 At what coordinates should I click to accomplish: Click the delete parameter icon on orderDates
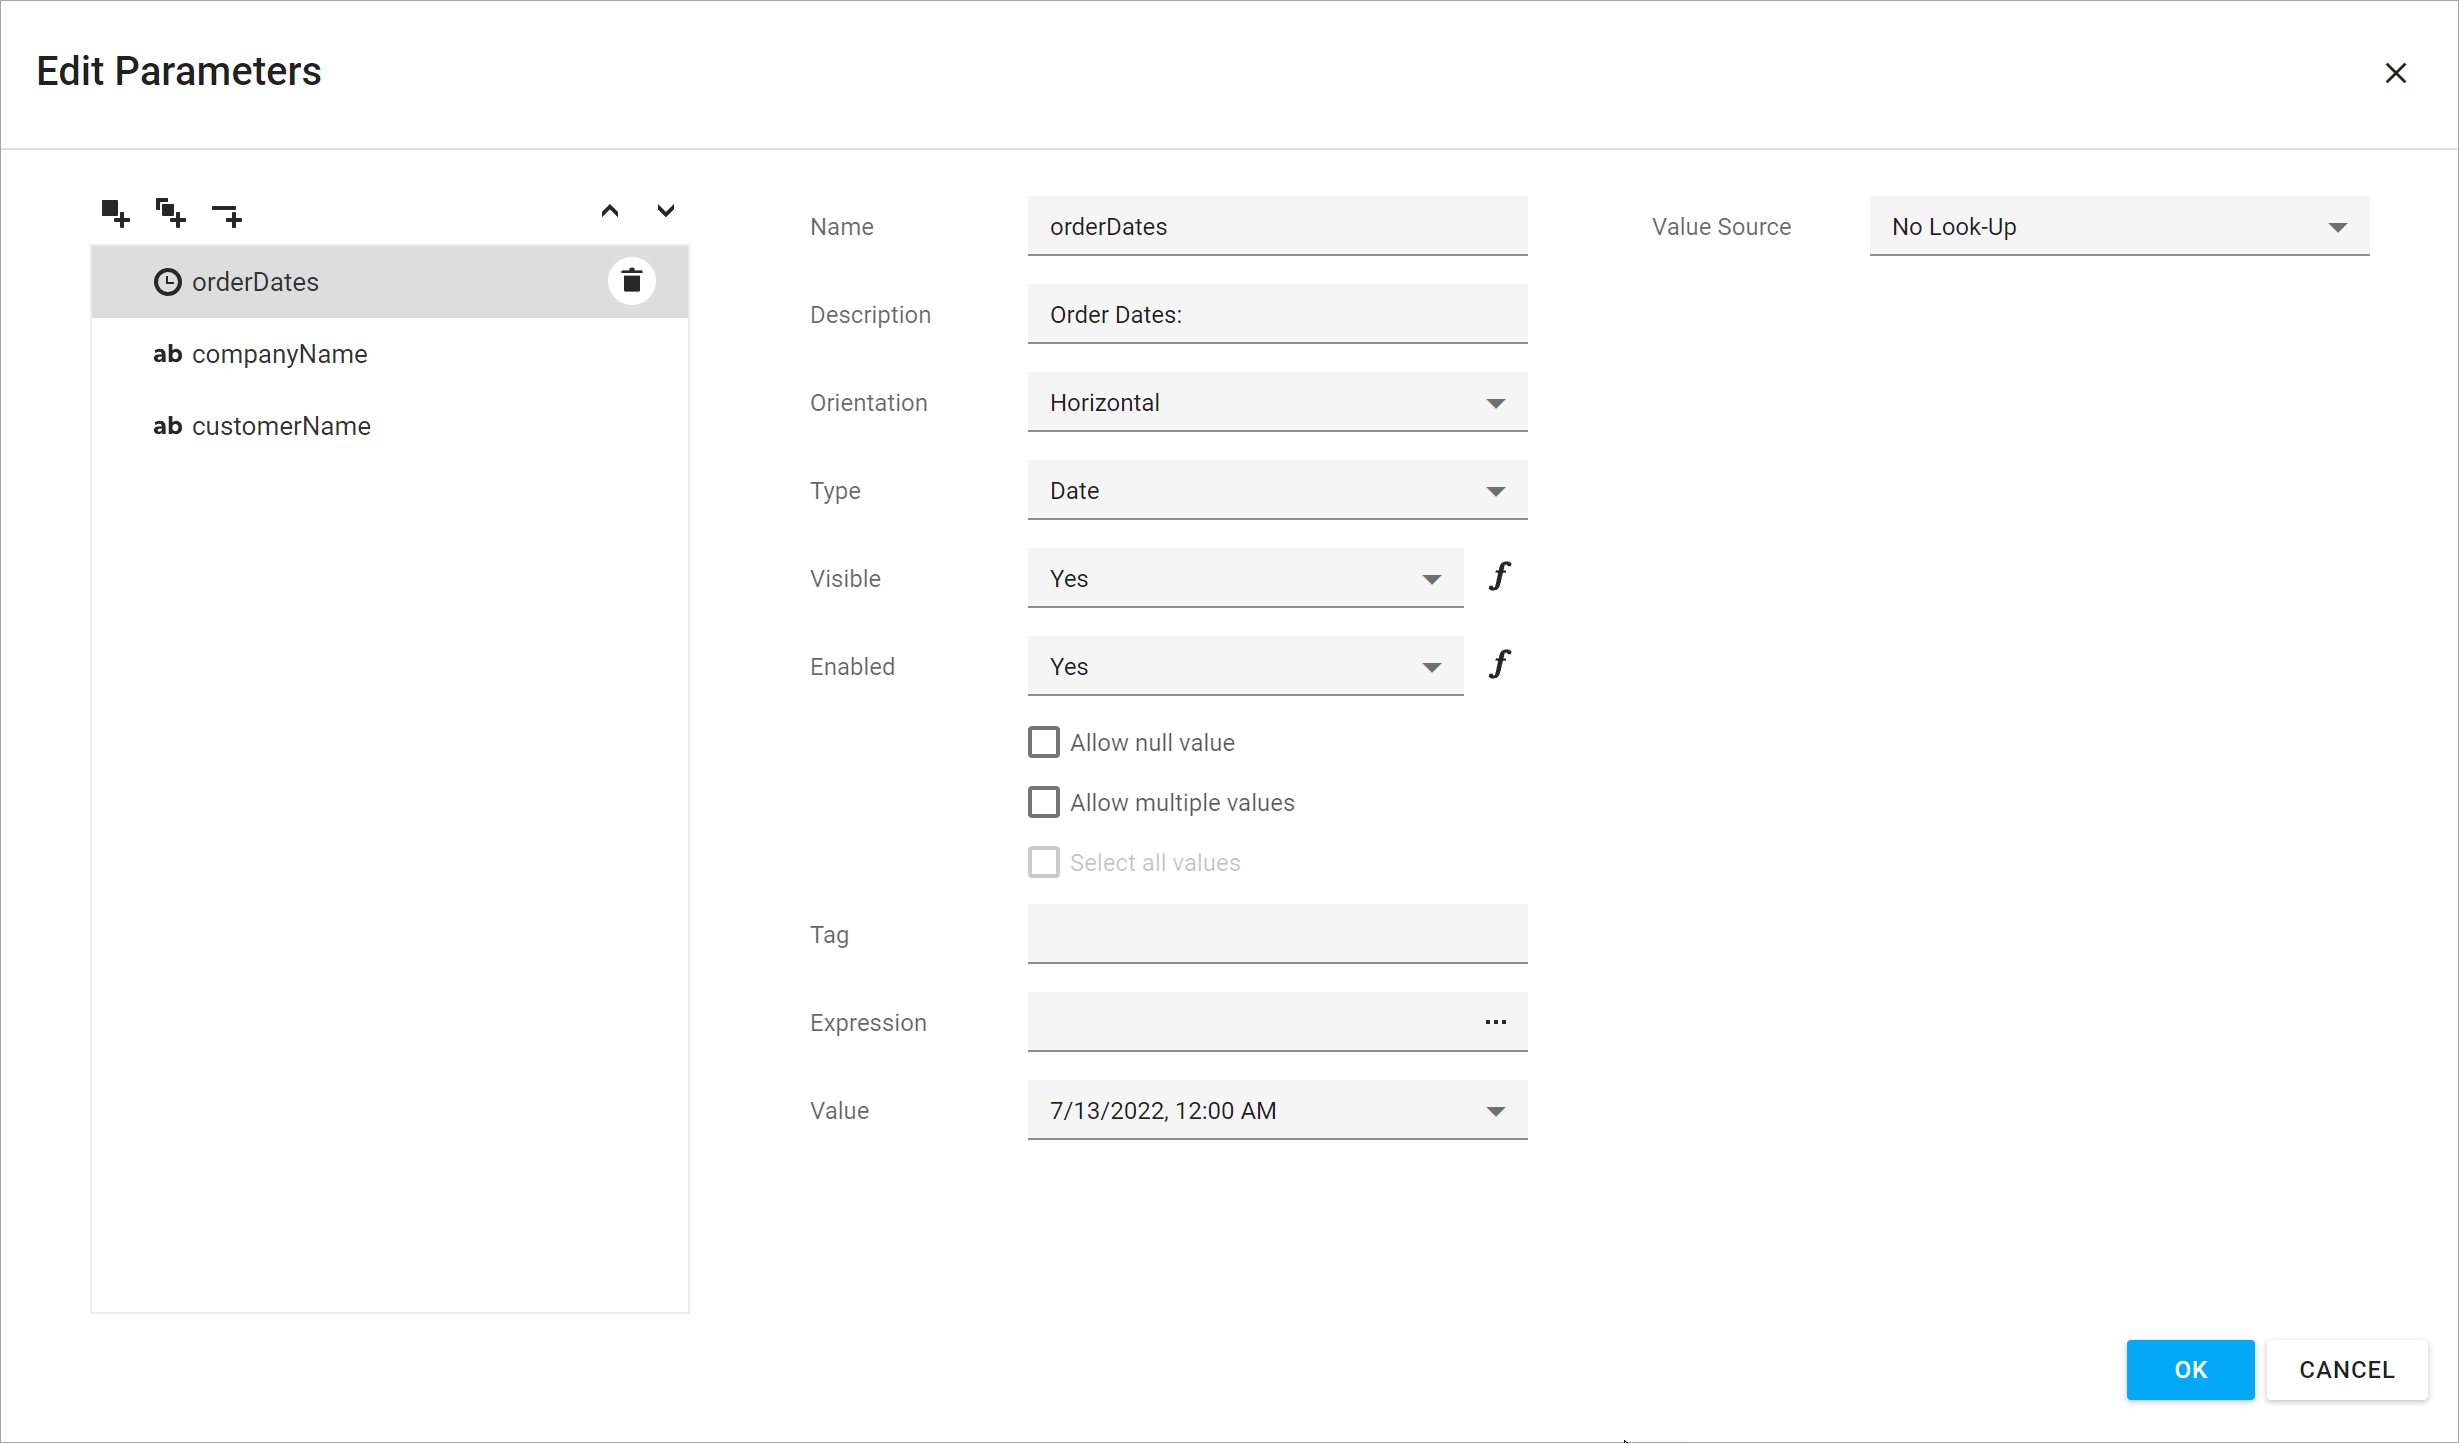[x=634, y=280]
